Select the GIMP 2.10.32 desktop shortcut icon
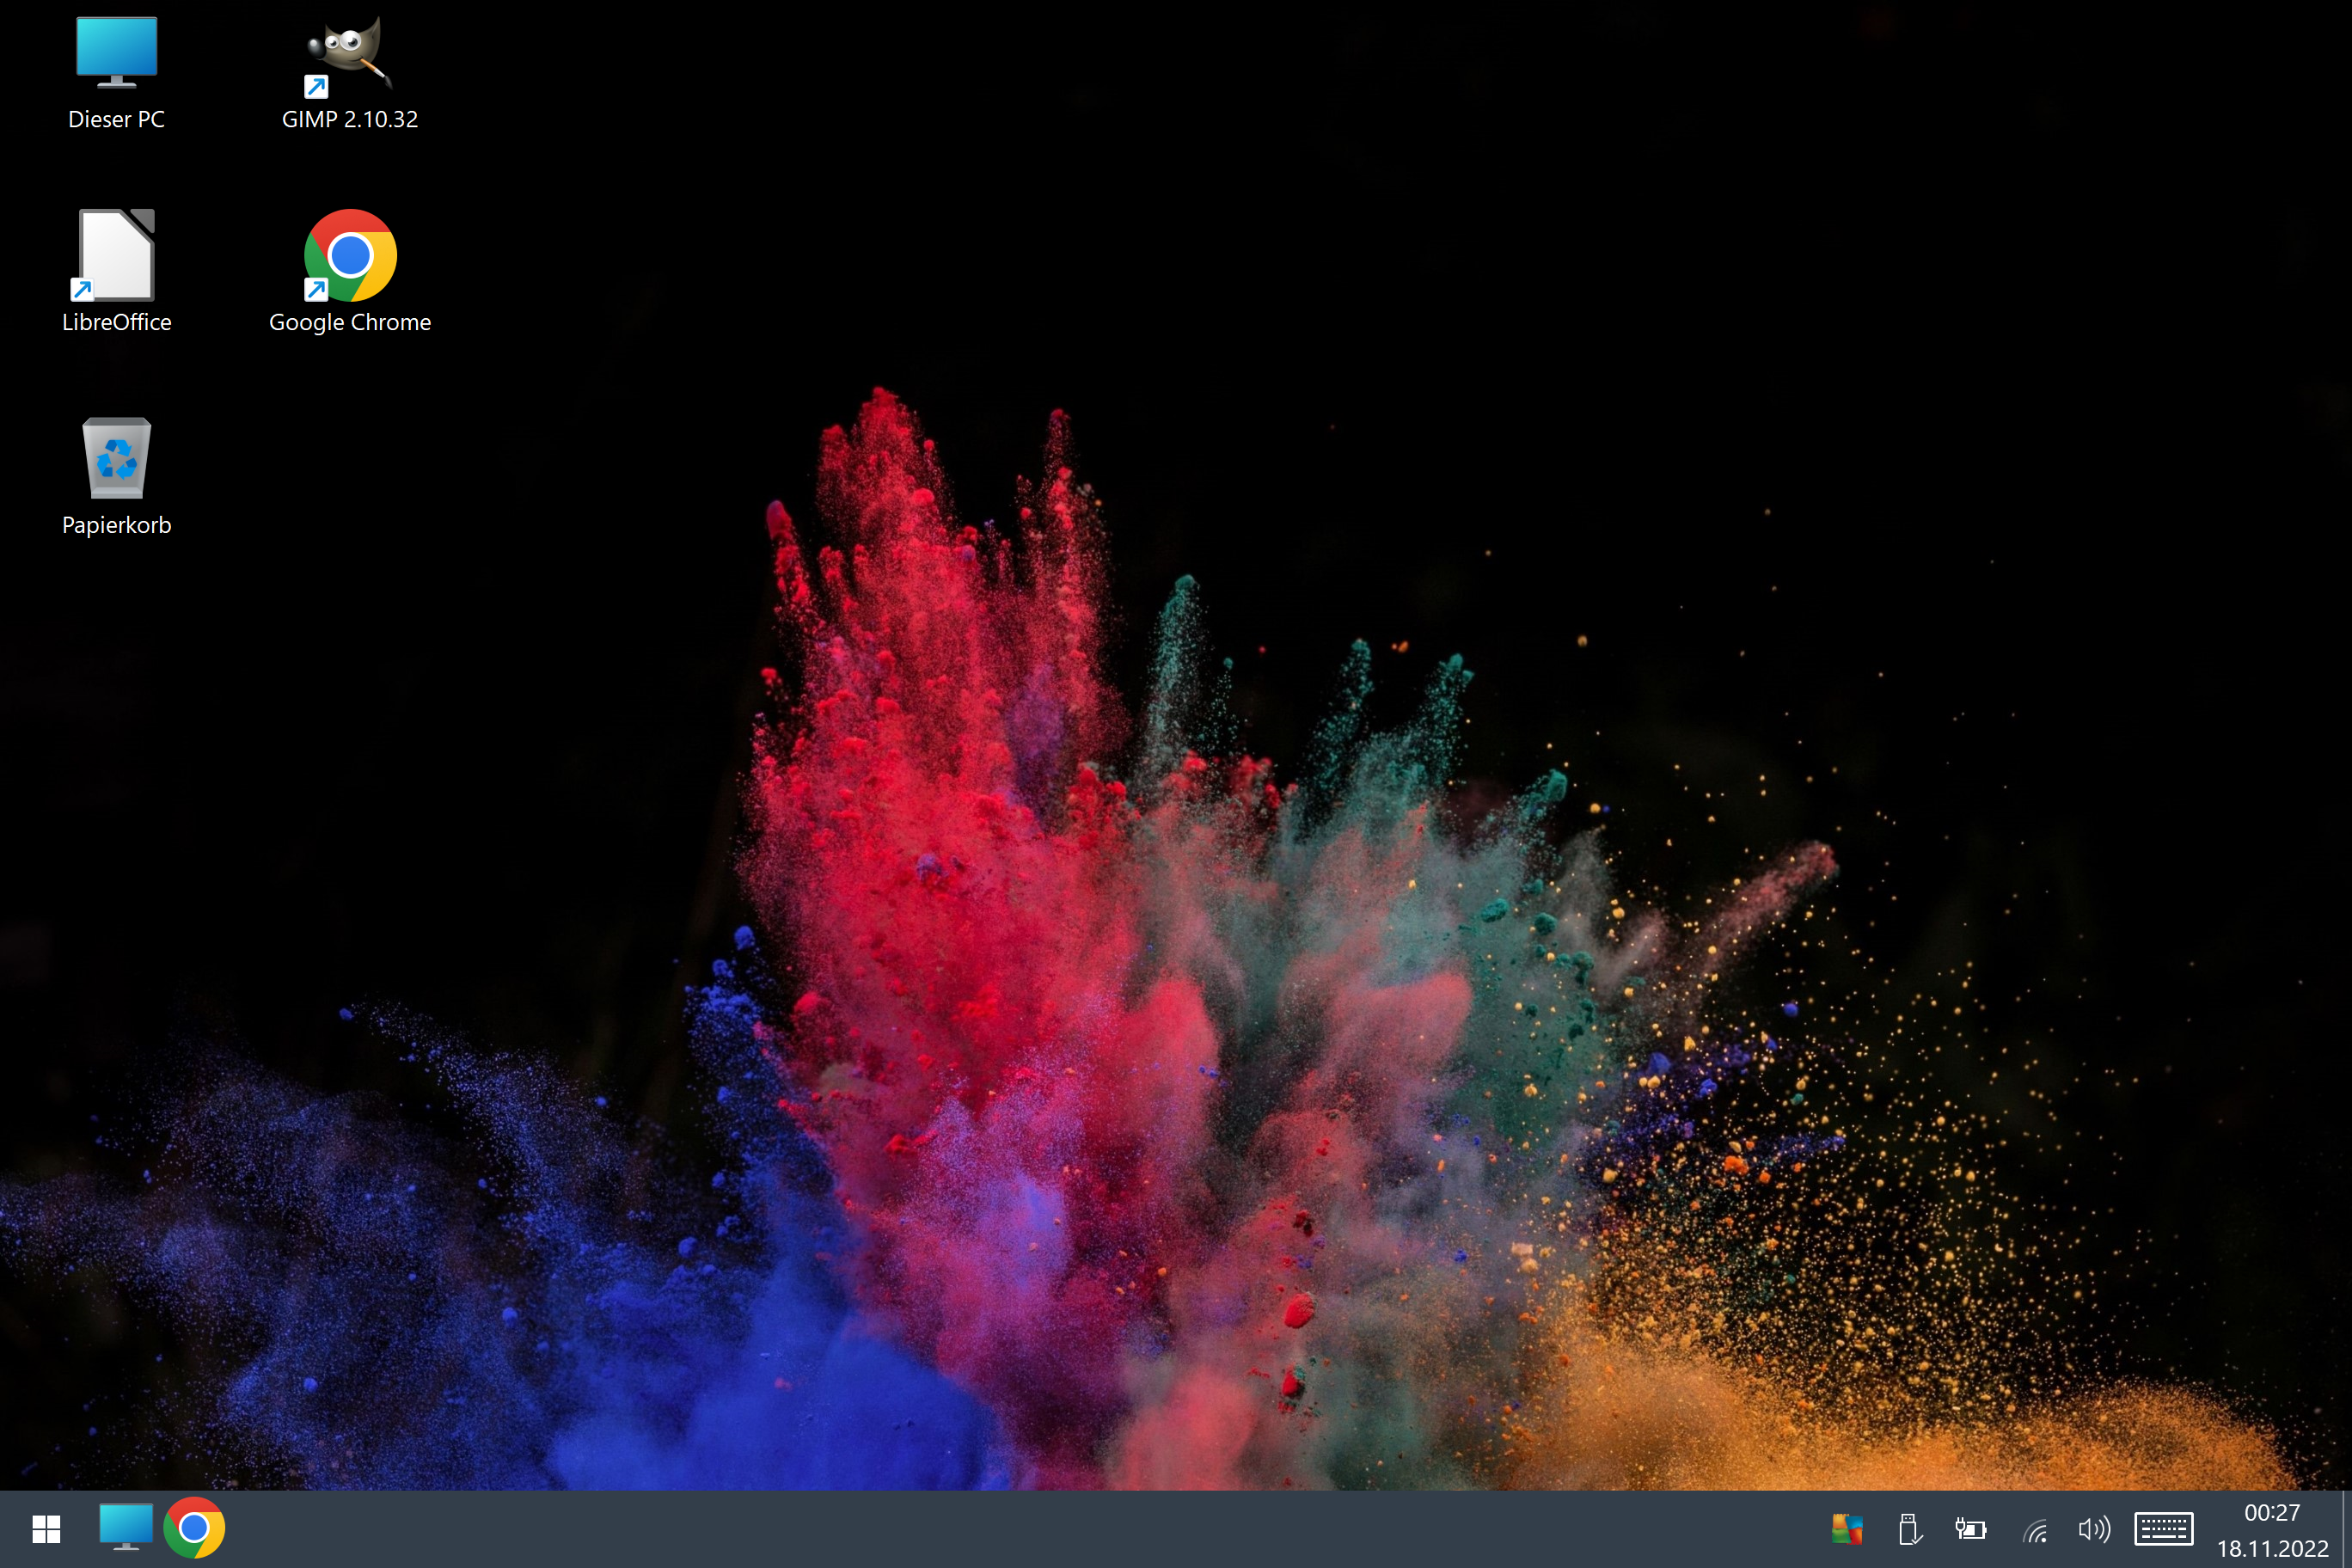This screenshot has height=1568, width=2352. [349, 52]
